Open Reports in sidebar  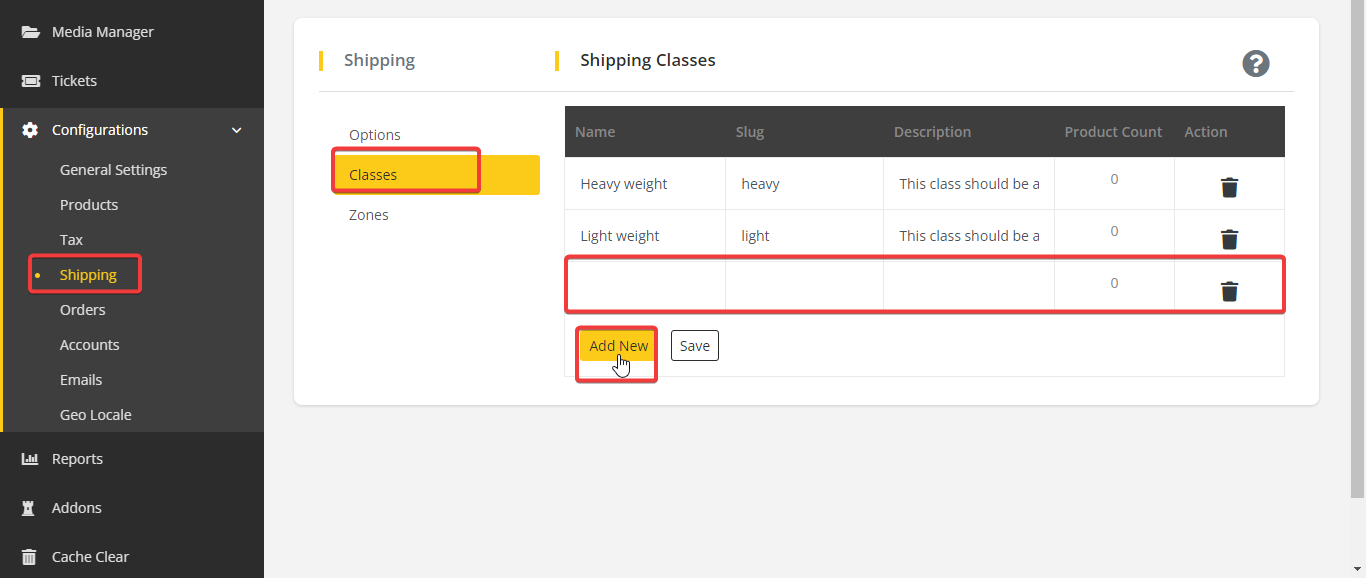[77, 459]
